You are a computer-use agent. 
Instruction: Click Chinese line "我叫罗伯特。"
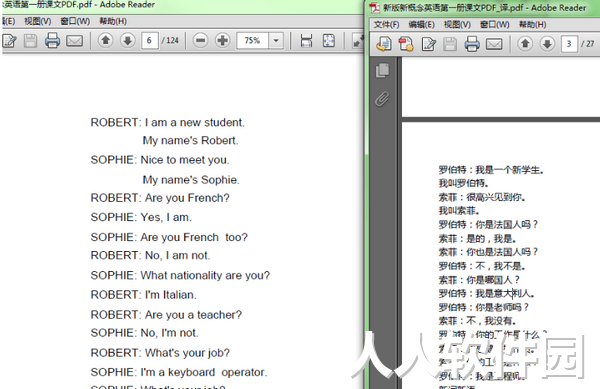pos(464,183)
